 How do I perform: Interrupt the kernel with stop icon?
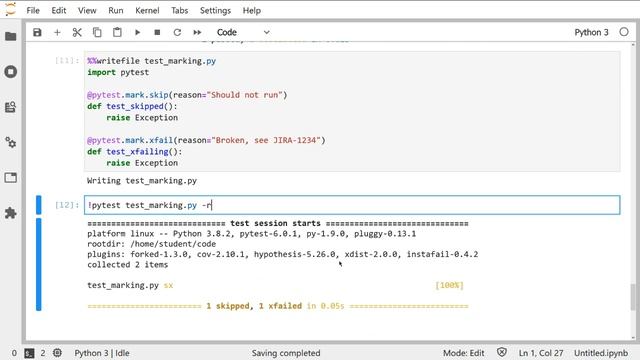pos(157,32)
